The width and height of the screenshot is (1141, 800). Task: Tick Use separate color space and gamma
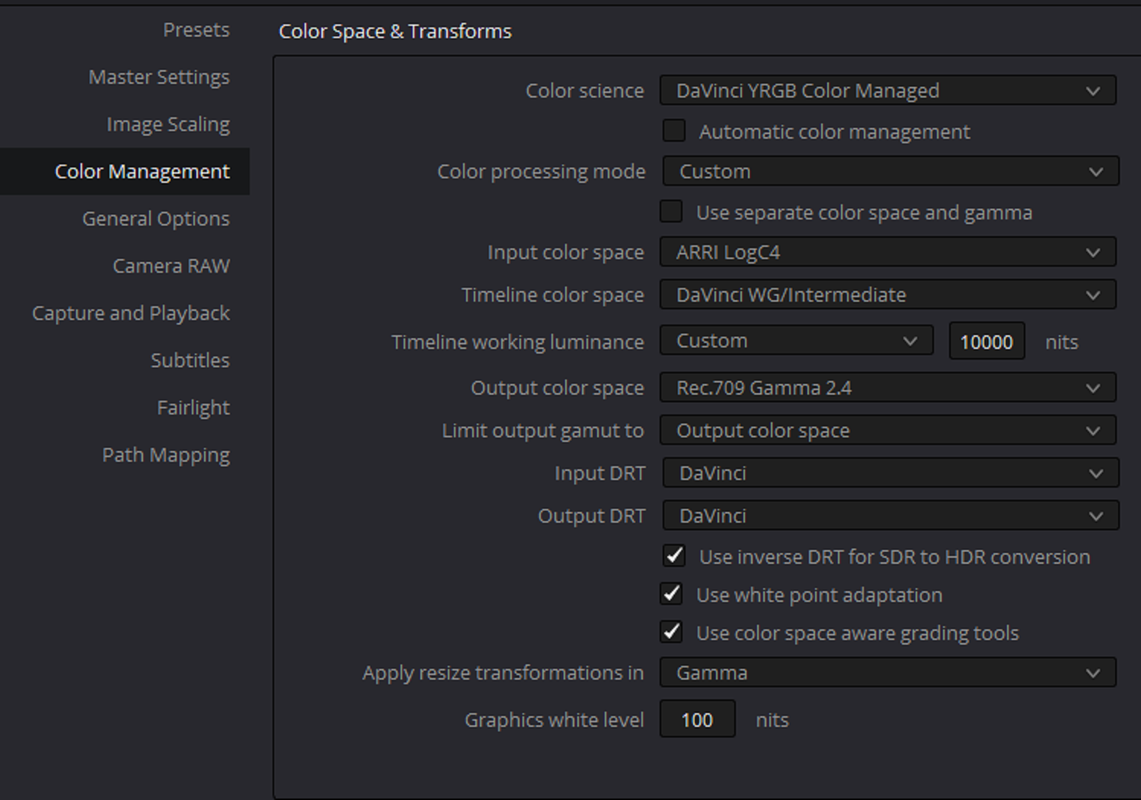coord(671,212)
